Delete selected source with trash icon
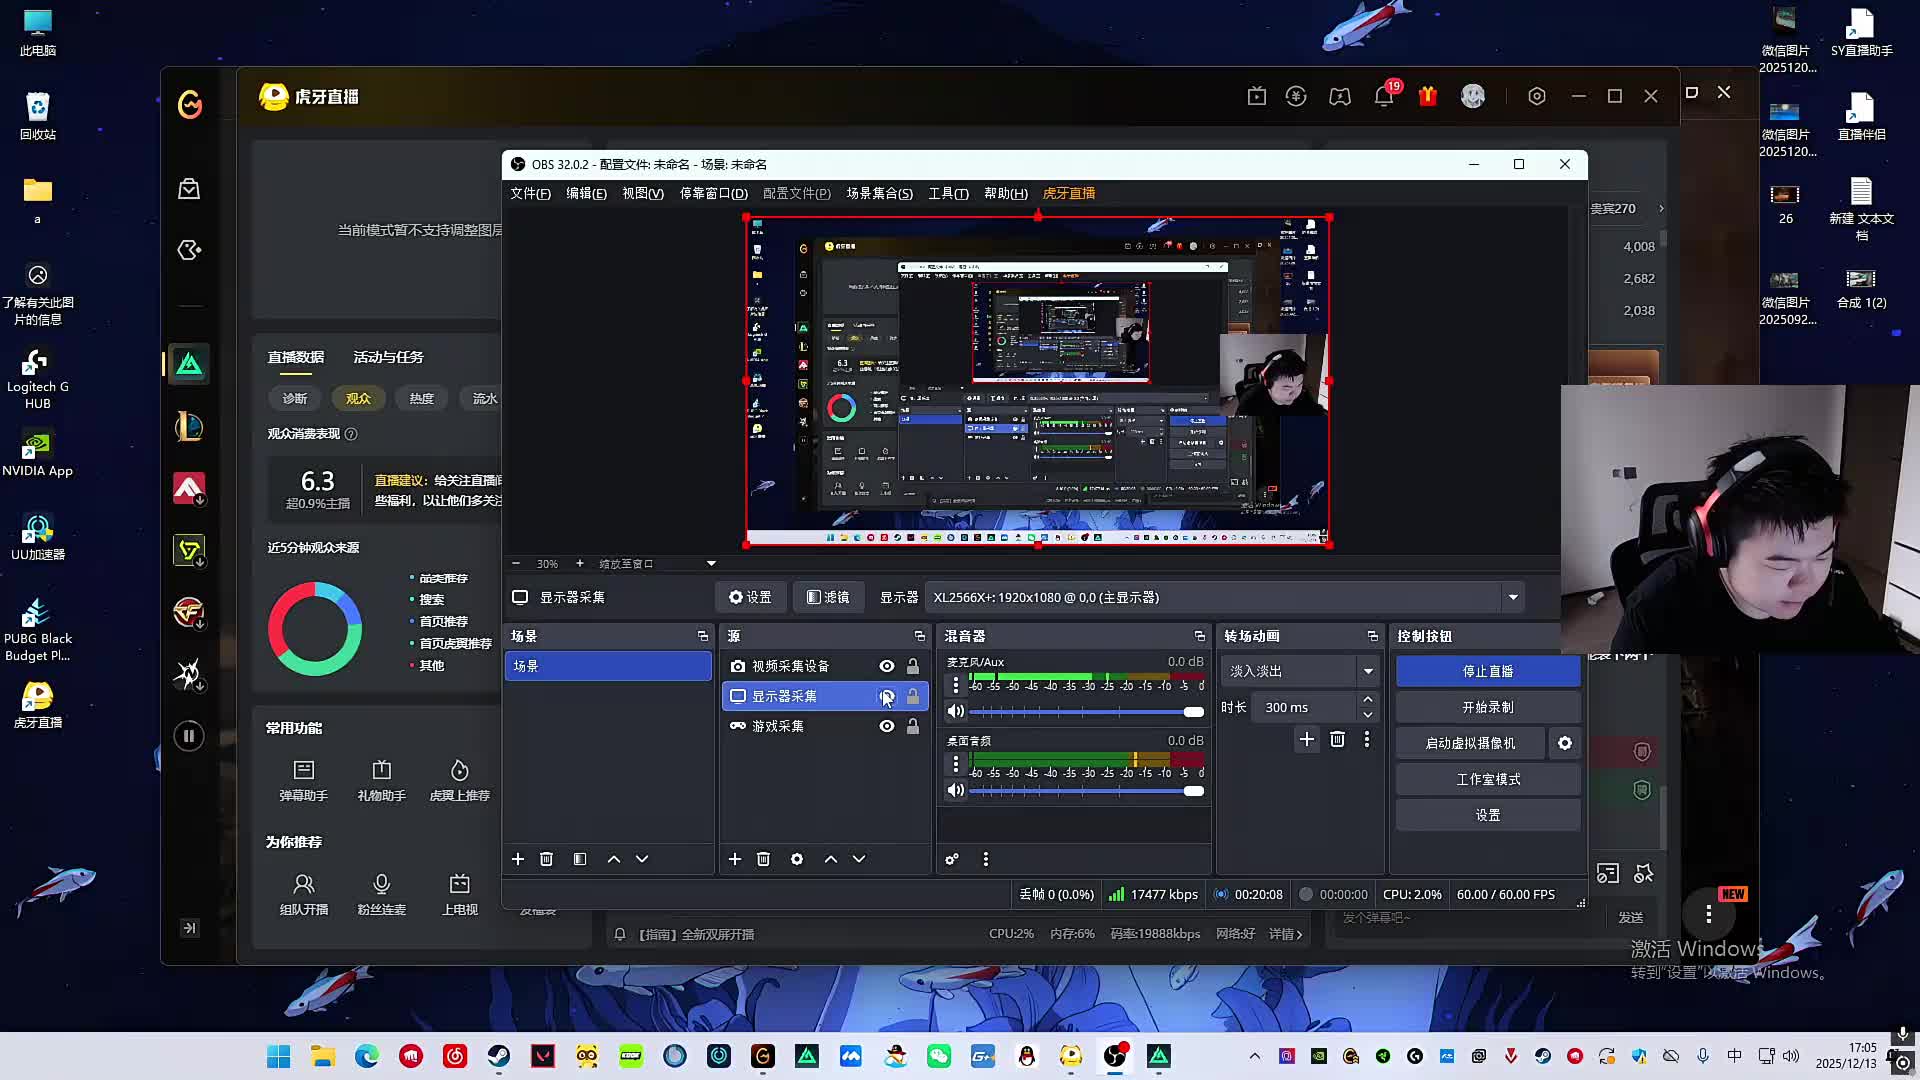Viewport: 1920px width, 1080px height. [x=764, y=859]
